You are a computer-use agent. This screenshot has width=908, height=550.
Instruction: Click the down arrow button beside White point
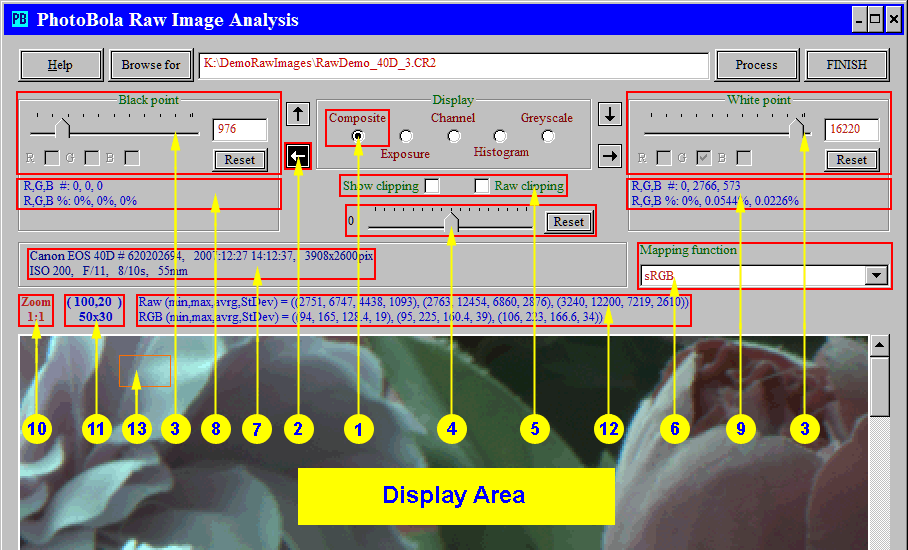point(609,113)
